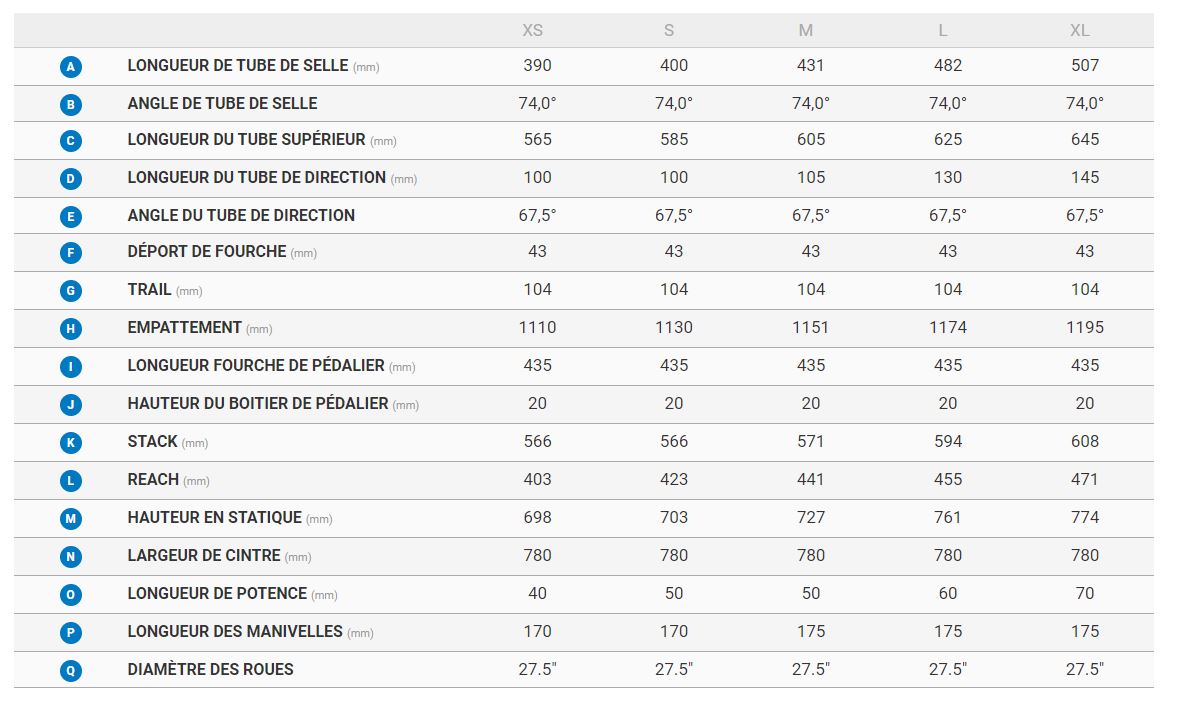The height and width of the screenshot is (711, 1183).
Task: Click the 594 stack value for L
Action: (x=947, y=441)
